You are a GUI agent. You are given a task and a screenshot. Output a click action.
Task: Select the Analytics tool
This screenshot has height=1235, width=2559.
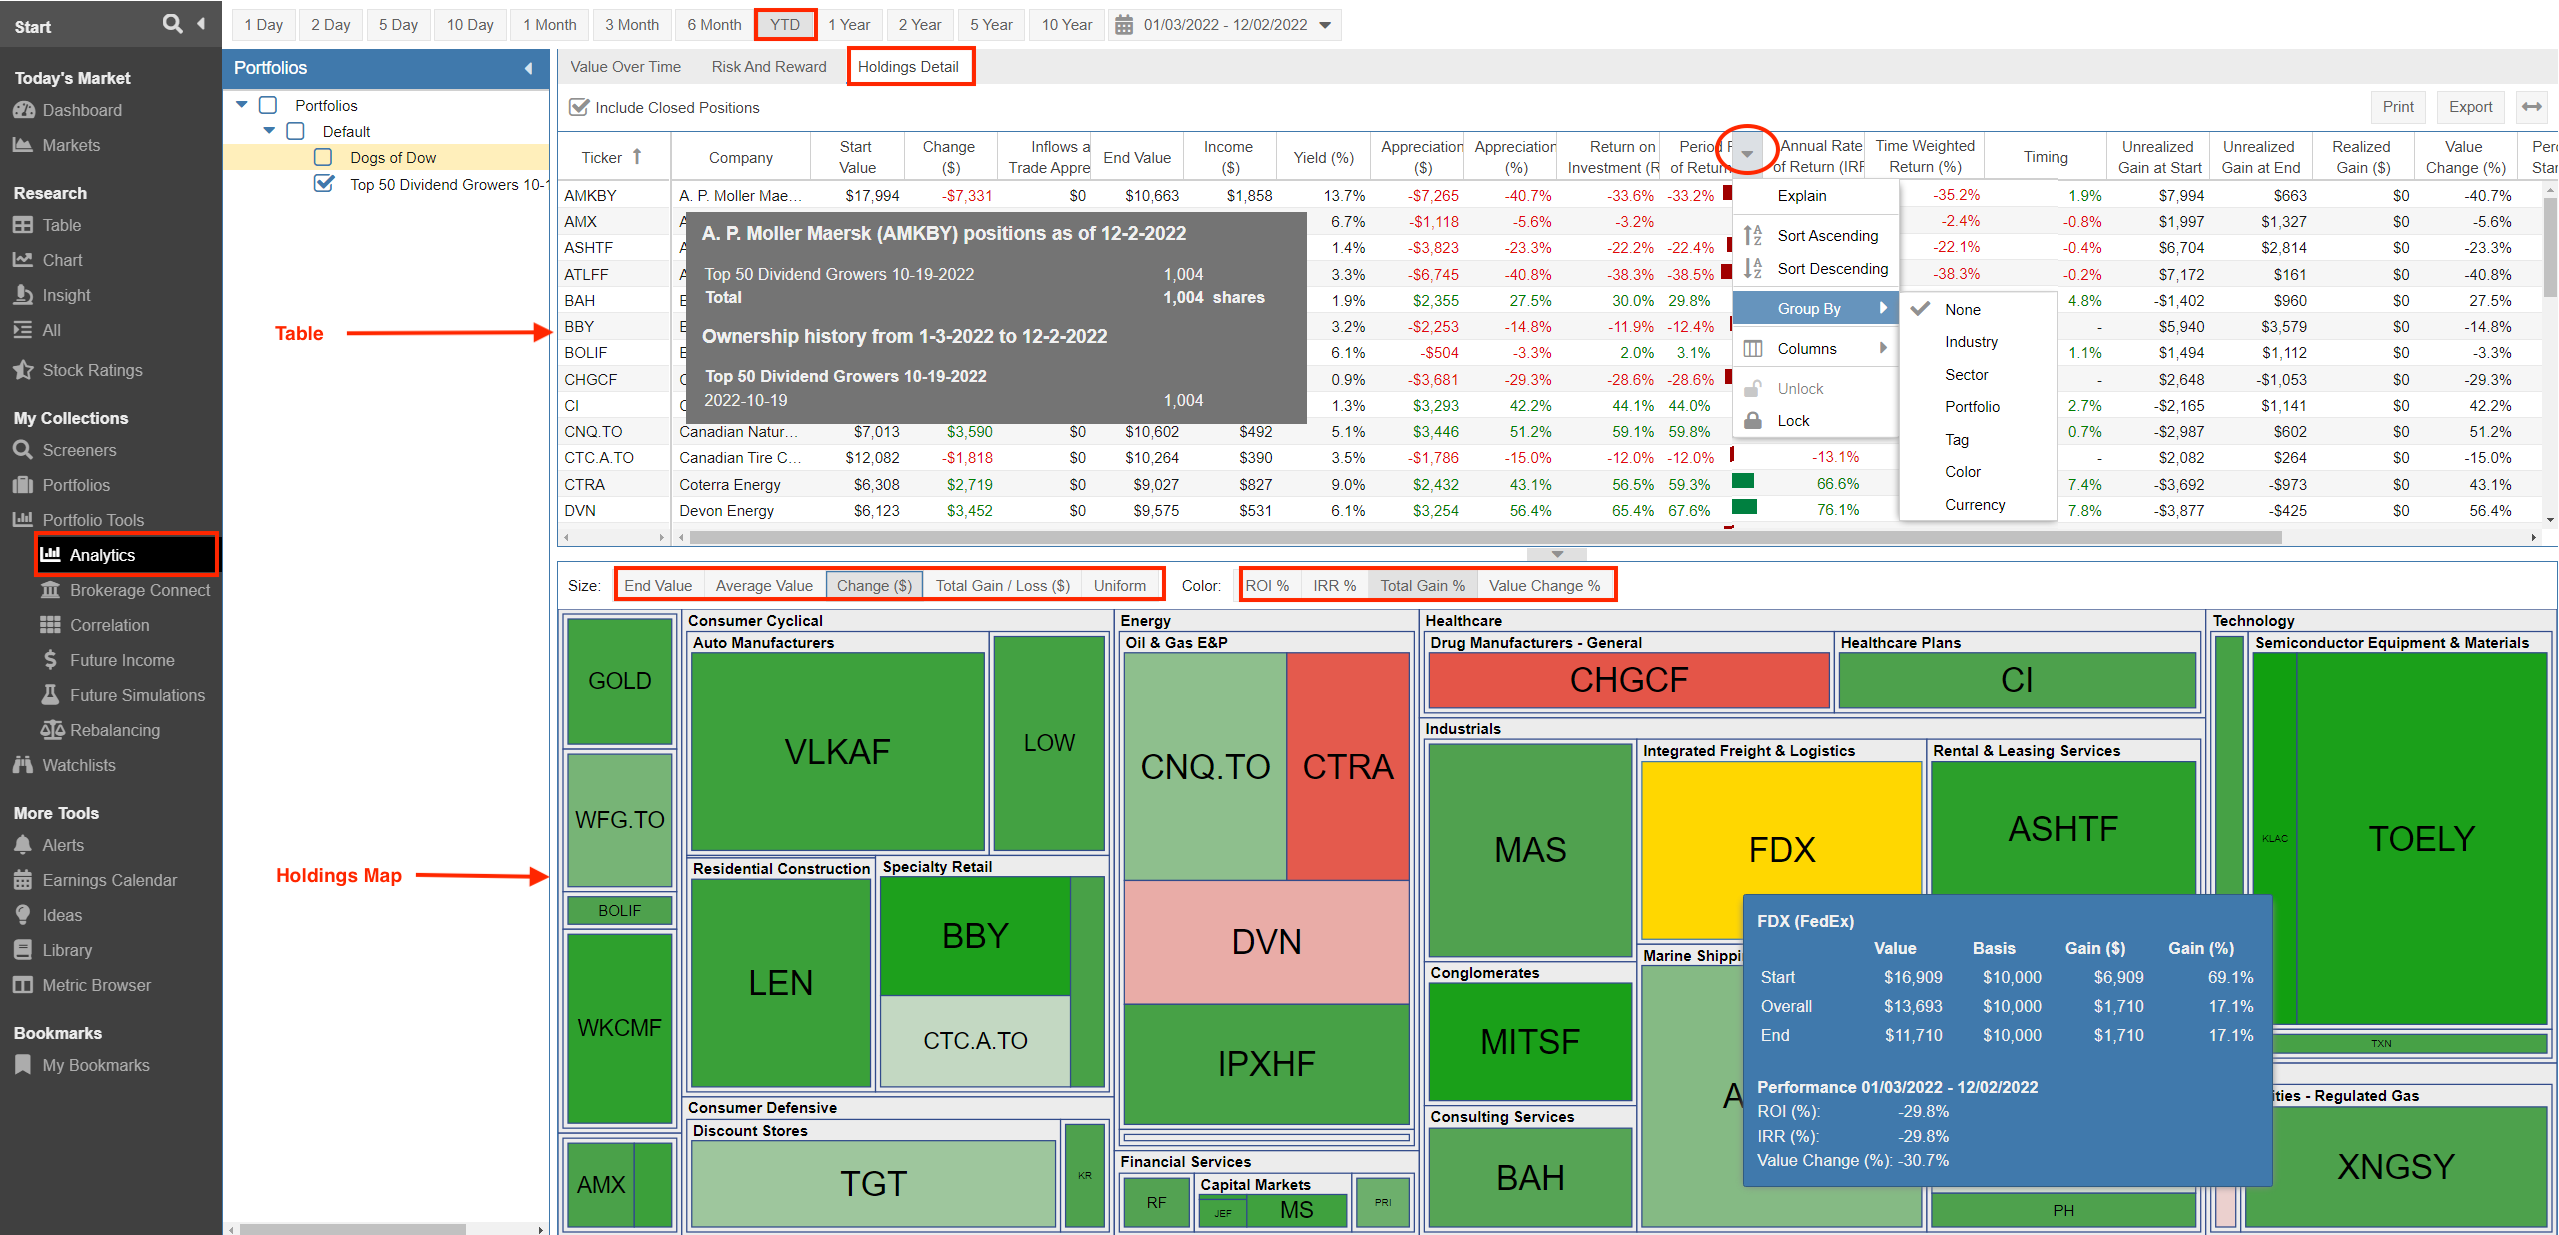127,555
